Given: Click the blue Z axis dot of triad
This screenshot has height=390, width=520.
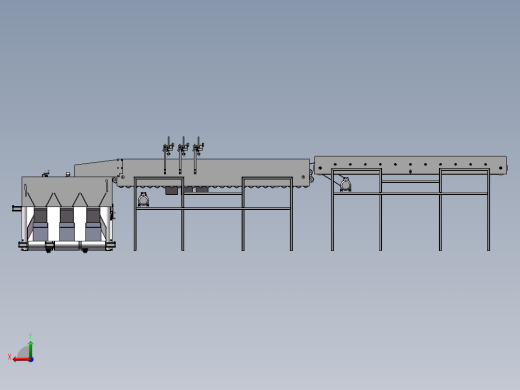Looking at the screenshot, I should (31, 360).
